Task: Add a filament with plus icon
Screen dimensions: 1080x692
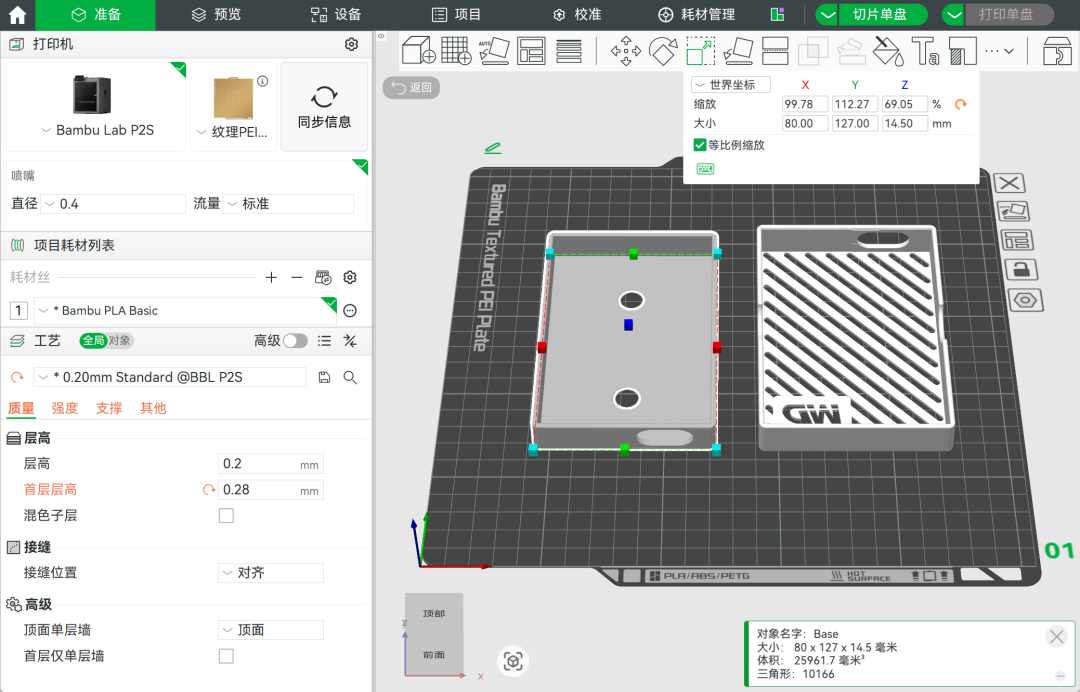Action: coord(271,277)
